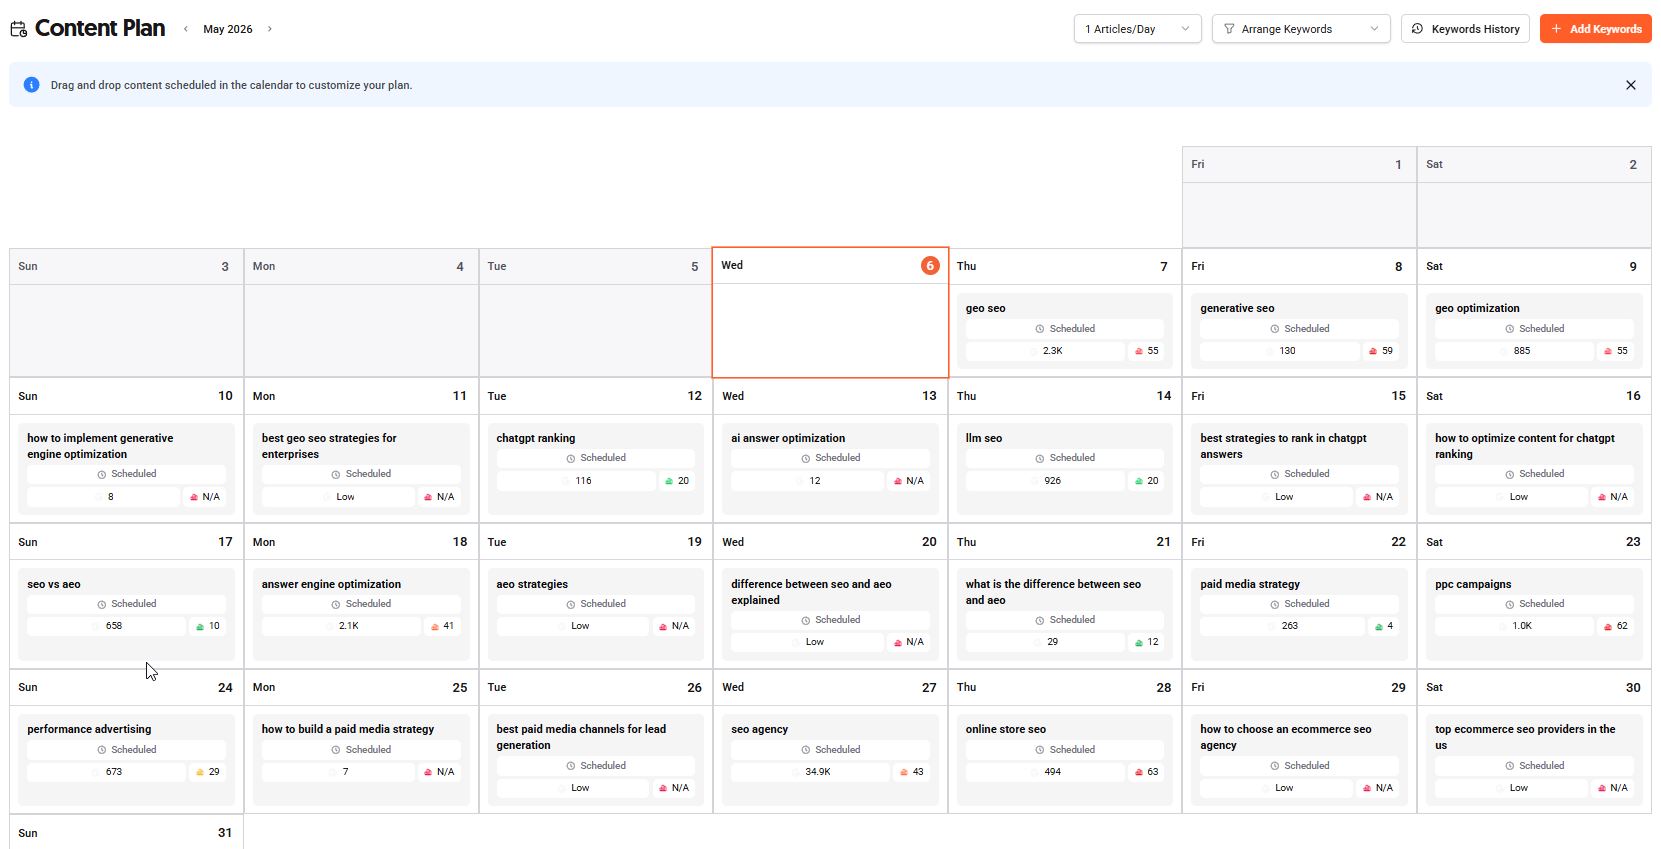
Task: Open the 'ai answer optimization' card
Action: (830, 469)
